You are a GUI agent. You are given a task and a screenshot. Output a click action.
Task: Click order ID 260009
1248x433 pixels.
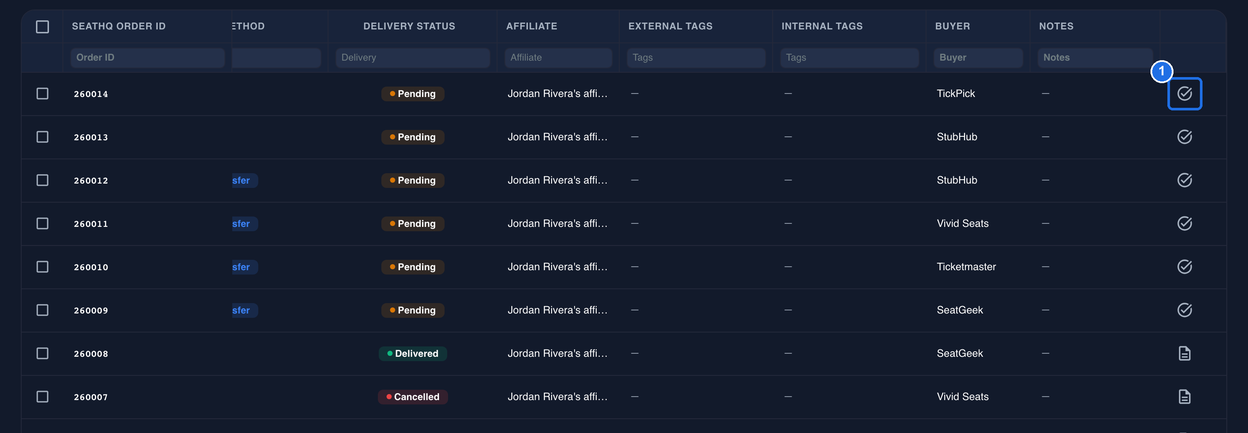[91, 310]
